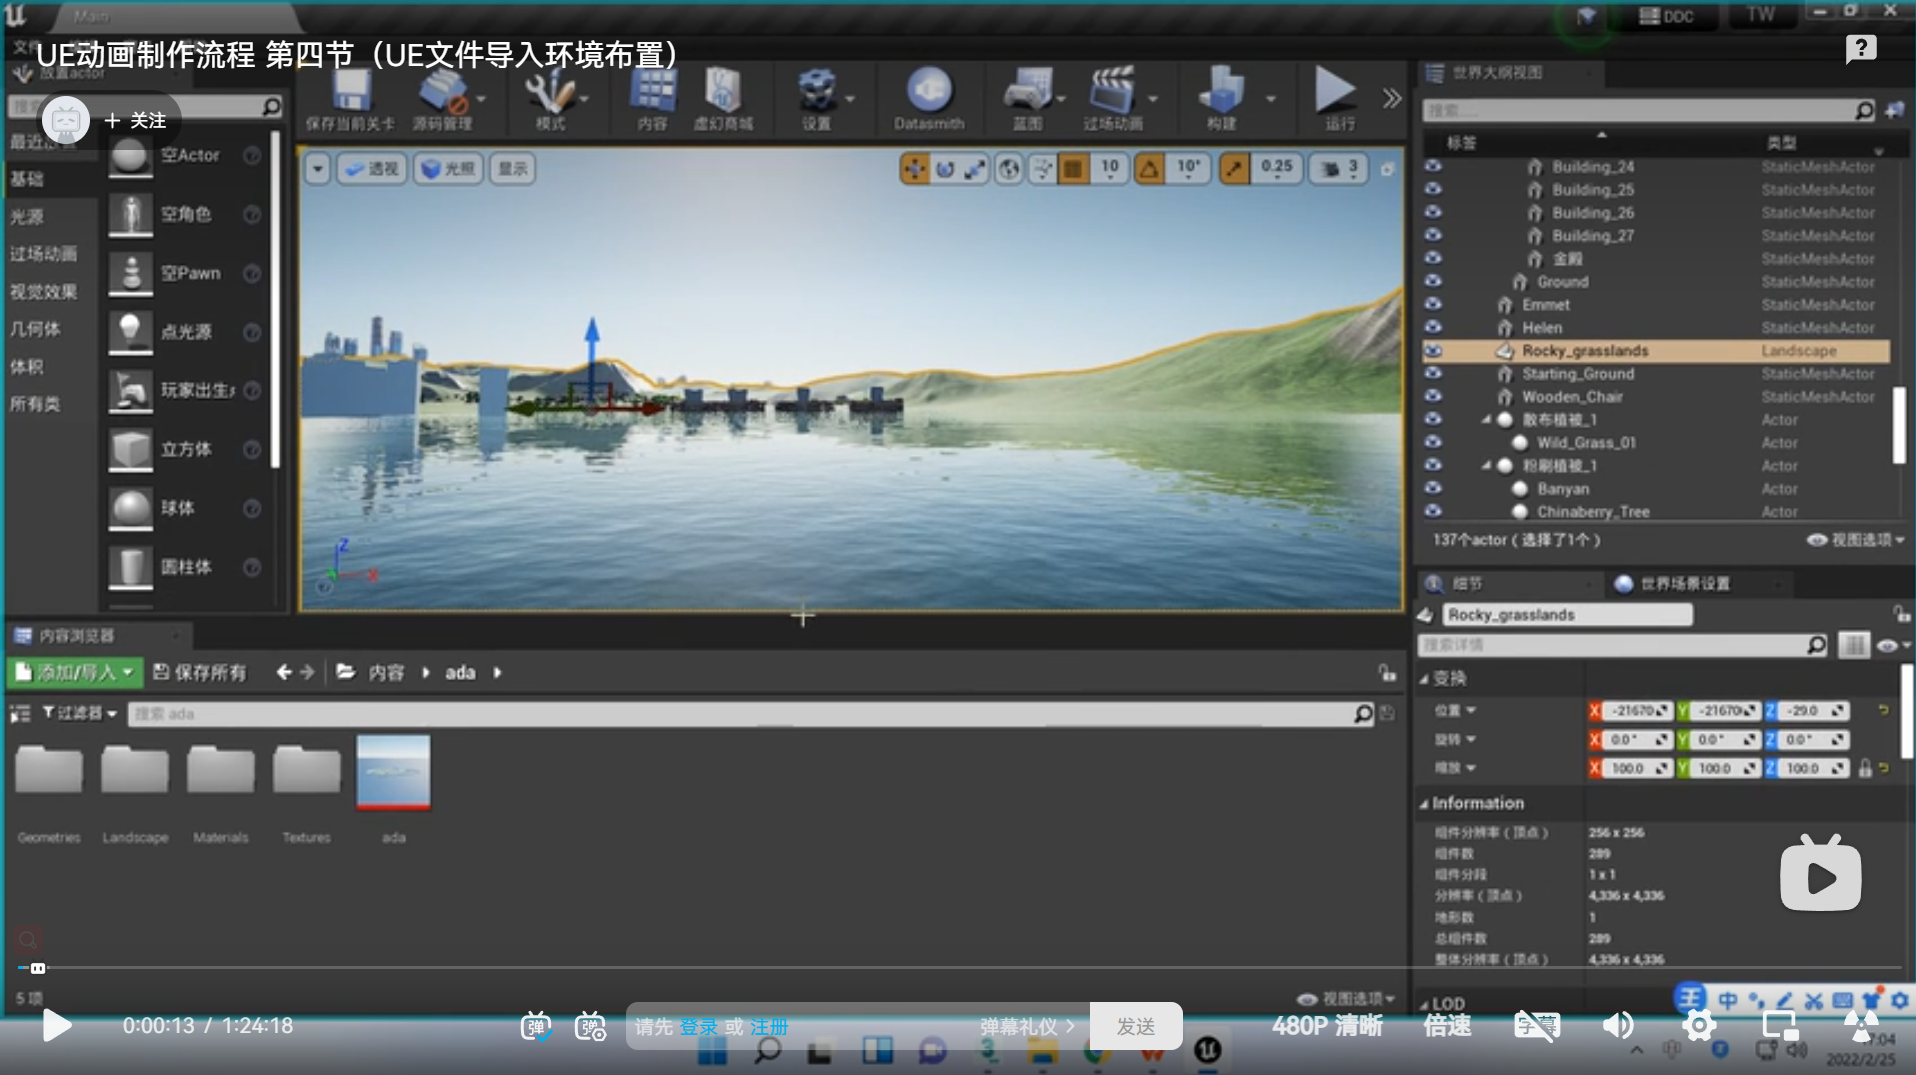The height and width of the screenshot is (1075, 1916).
Task: Hide Building_24 with its eye icon
Action: click(1433, 166)
